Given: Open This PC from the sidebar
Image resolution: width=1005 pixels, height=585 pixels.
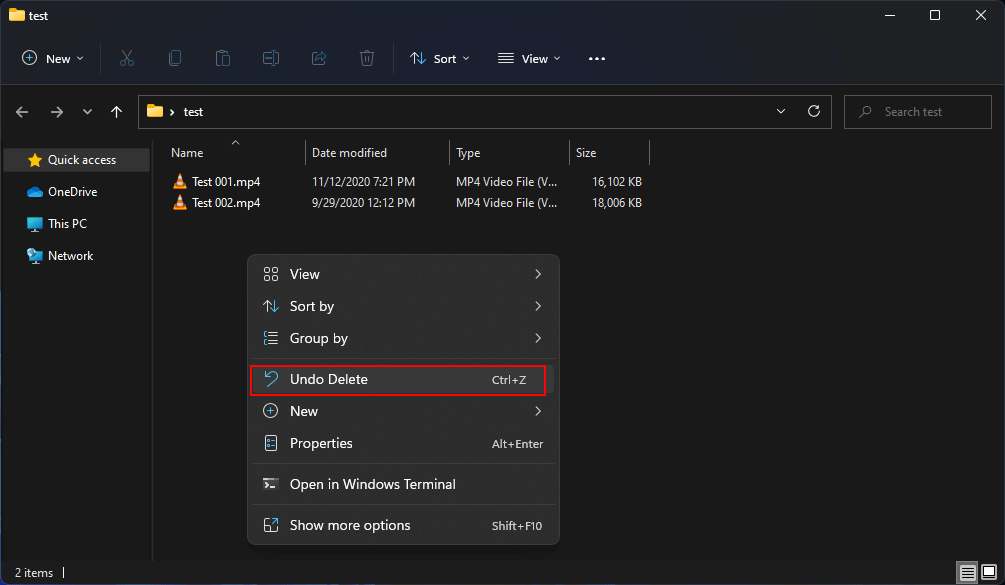Looking at the screenshot, I should [68, 223].
